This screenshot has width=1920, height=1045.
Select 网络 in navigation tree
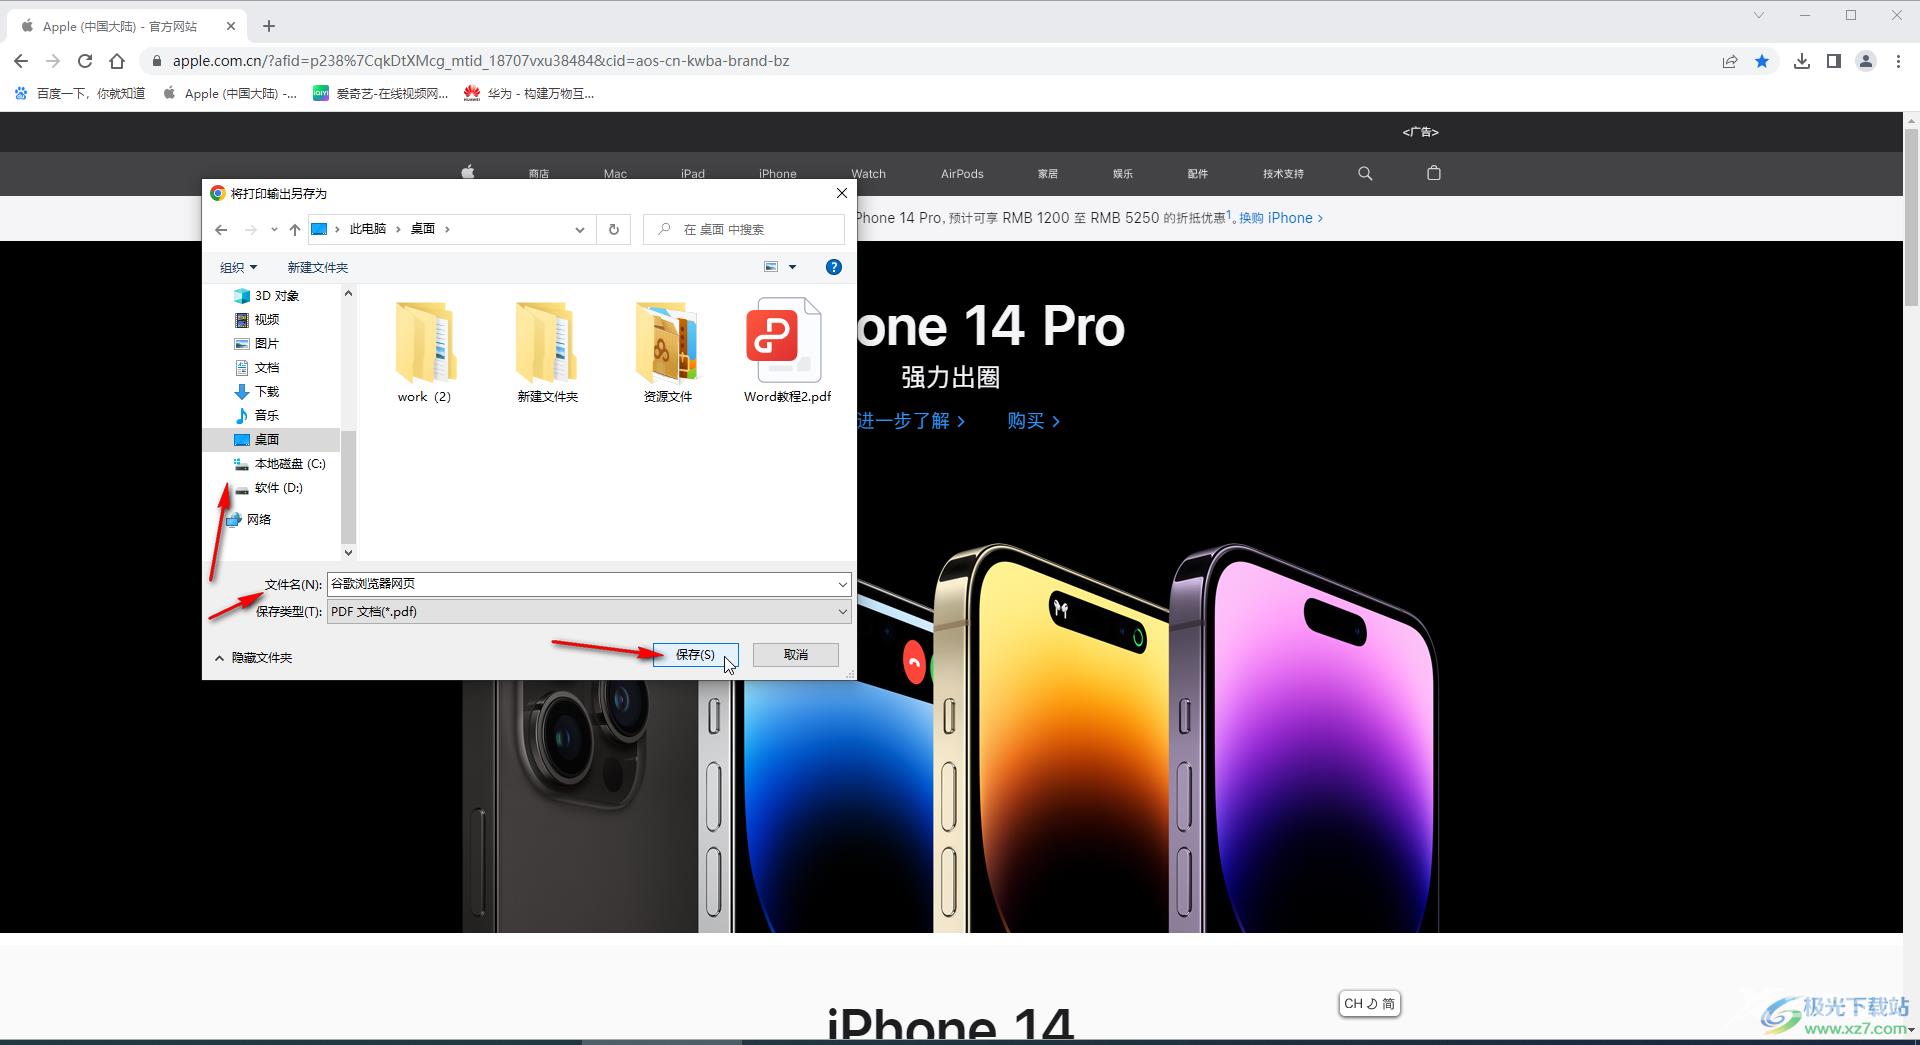pos(250,519)
